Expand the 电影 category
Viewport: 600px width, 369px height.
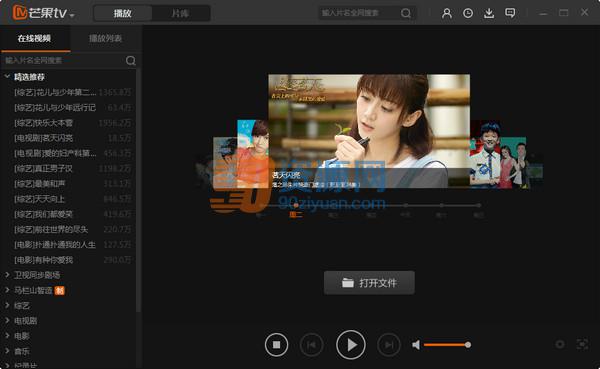click(x=7, y=336)
